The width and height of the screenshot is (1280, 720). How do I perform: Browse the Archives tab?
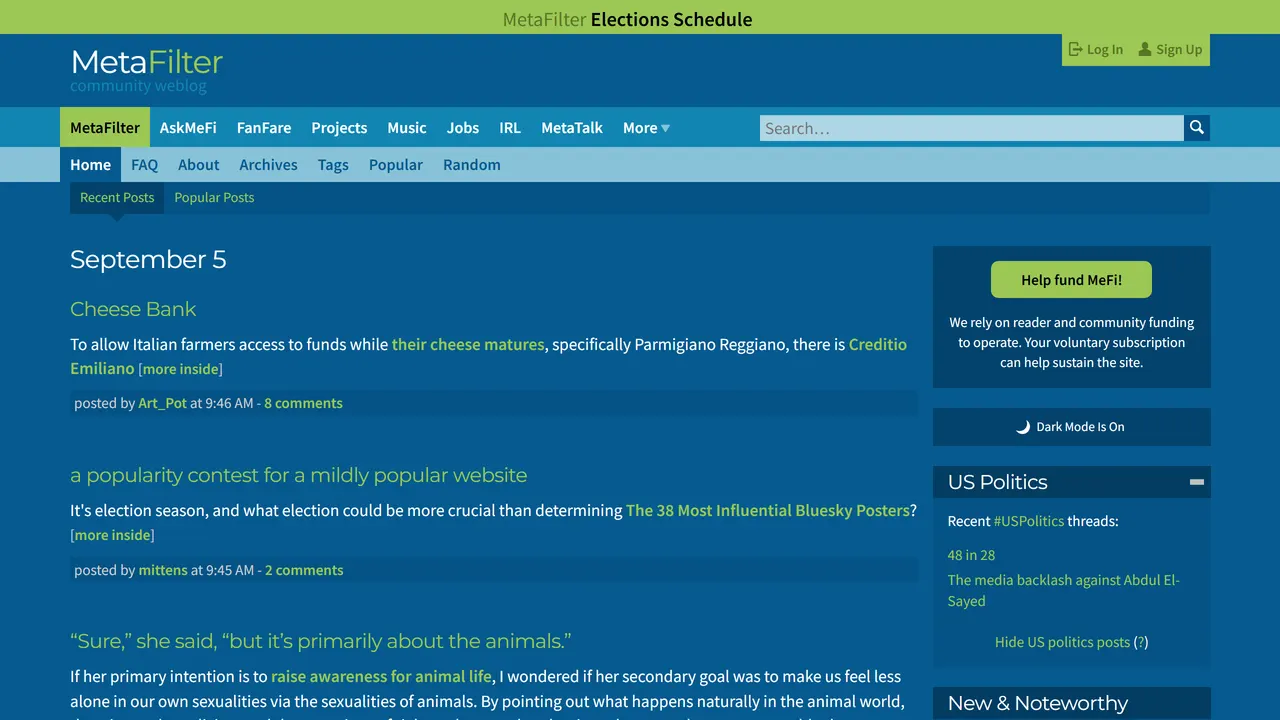pos(268,165)
